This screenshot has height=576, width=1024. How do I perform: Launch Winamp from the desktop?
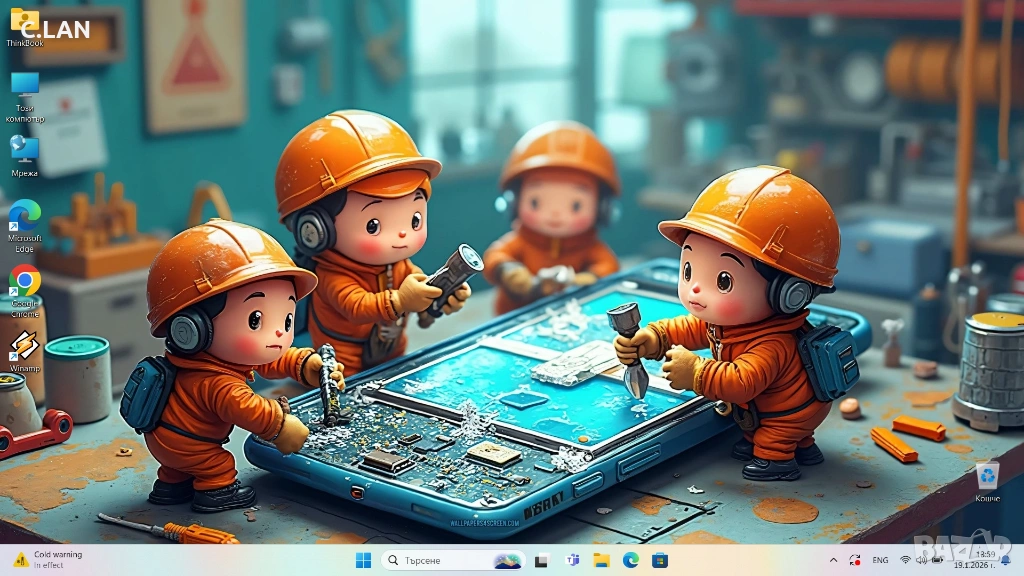tap(24, 349)
